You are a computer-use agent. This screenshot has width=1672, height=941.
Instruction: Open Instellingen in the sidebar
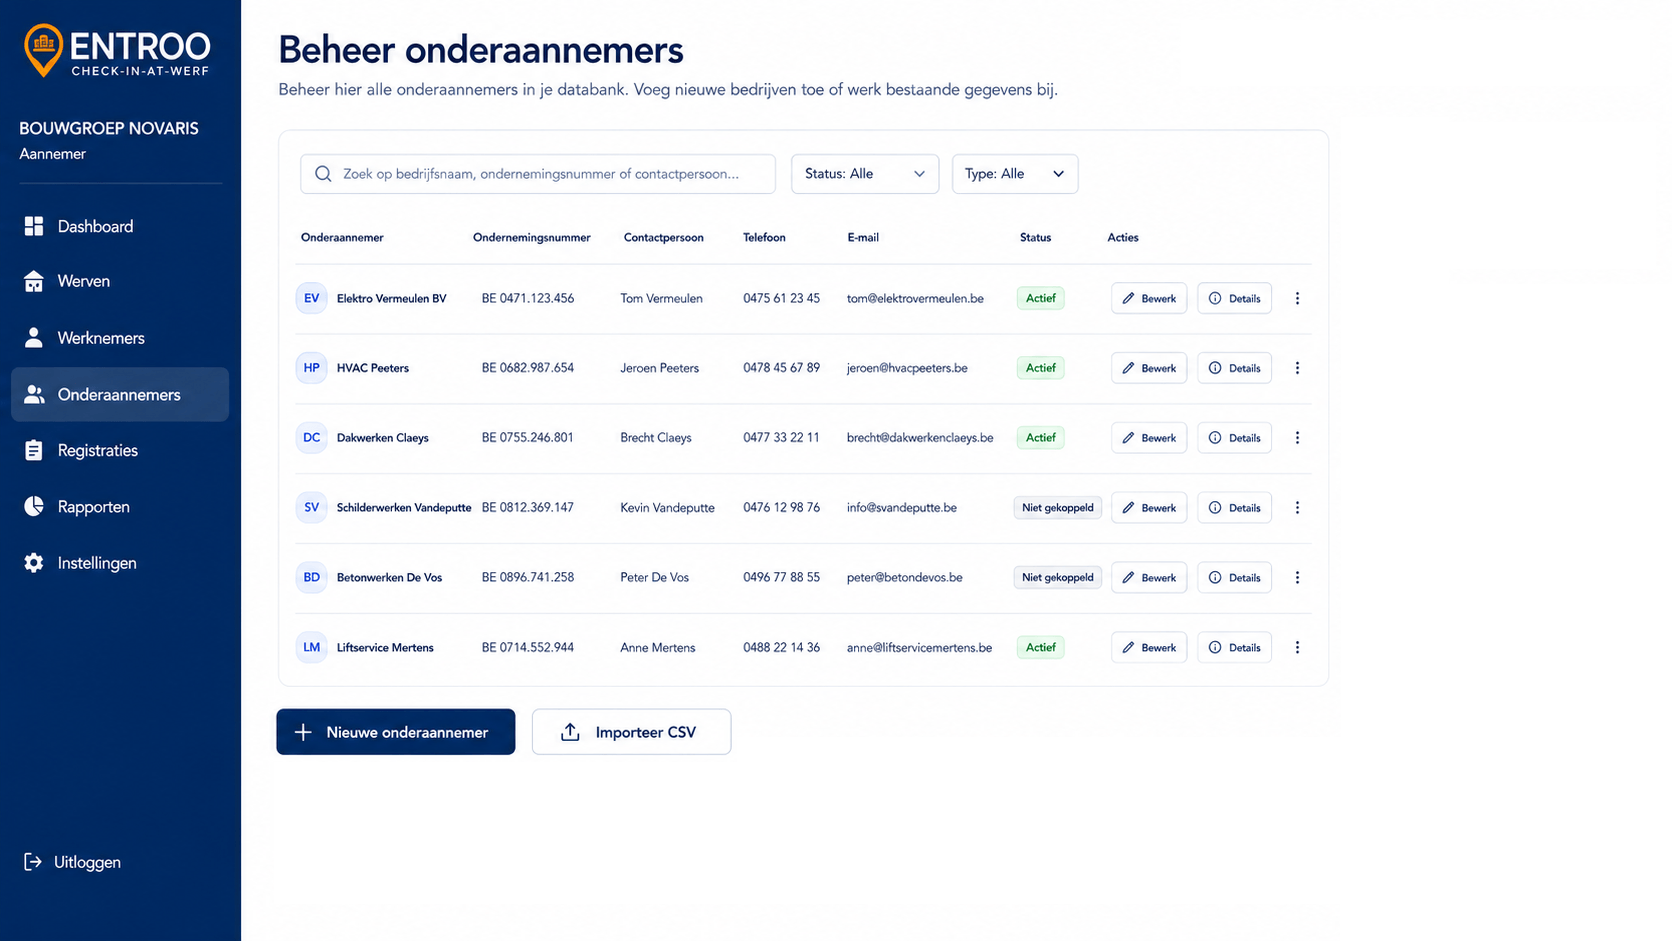pyautogui.click(x=120, y=563)
